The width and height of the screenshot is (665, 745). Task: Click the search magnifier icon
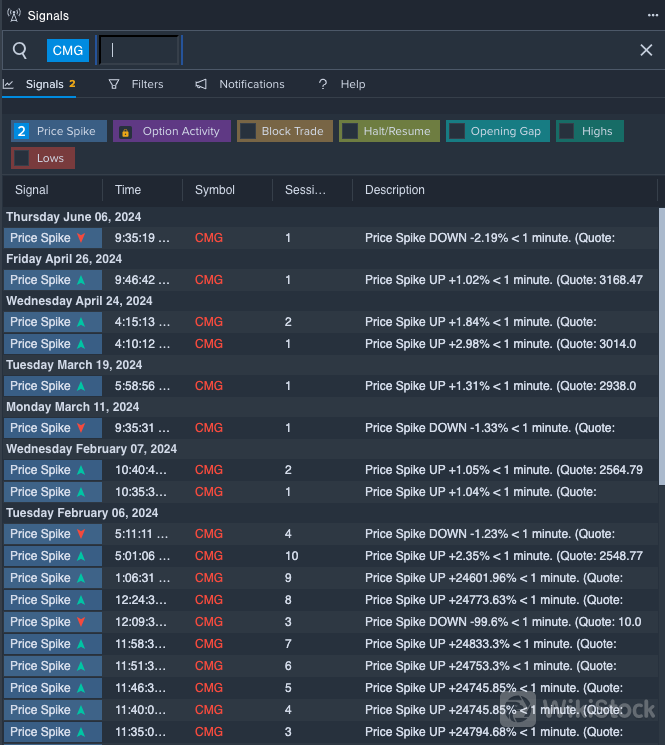click(20, 50)
